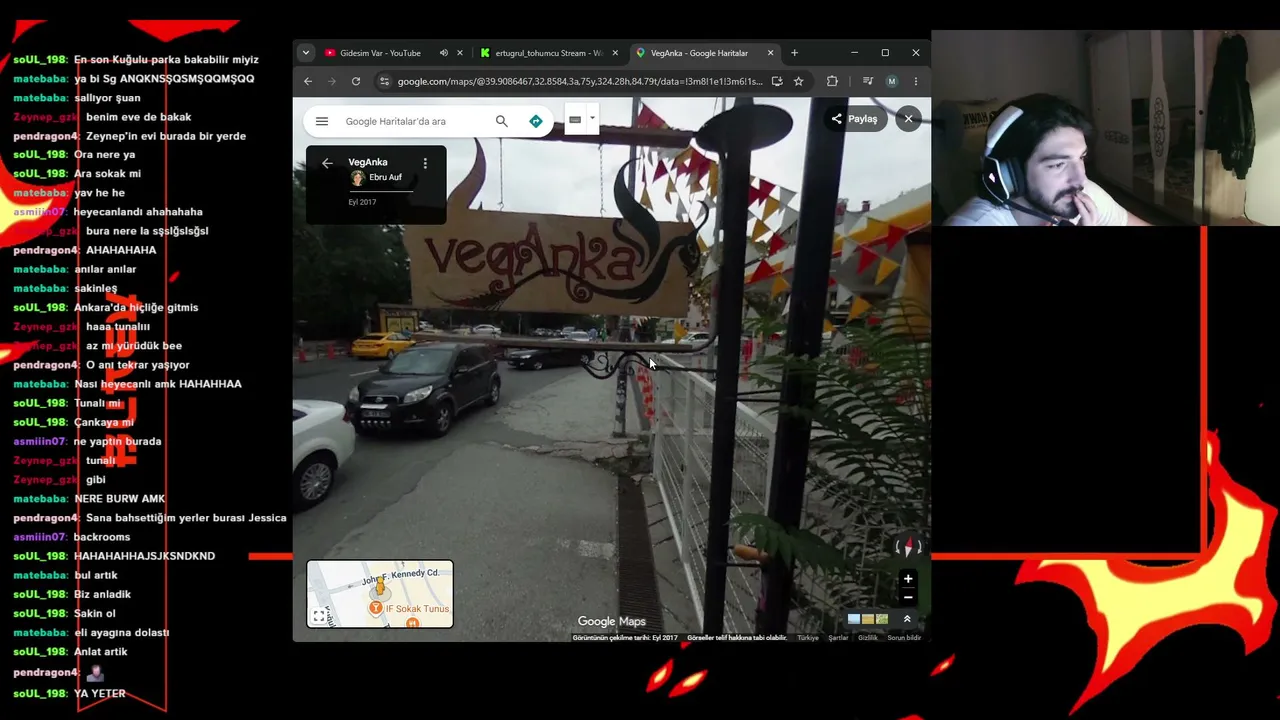Go back using the VegAnka panel arrow

point(327,163)
